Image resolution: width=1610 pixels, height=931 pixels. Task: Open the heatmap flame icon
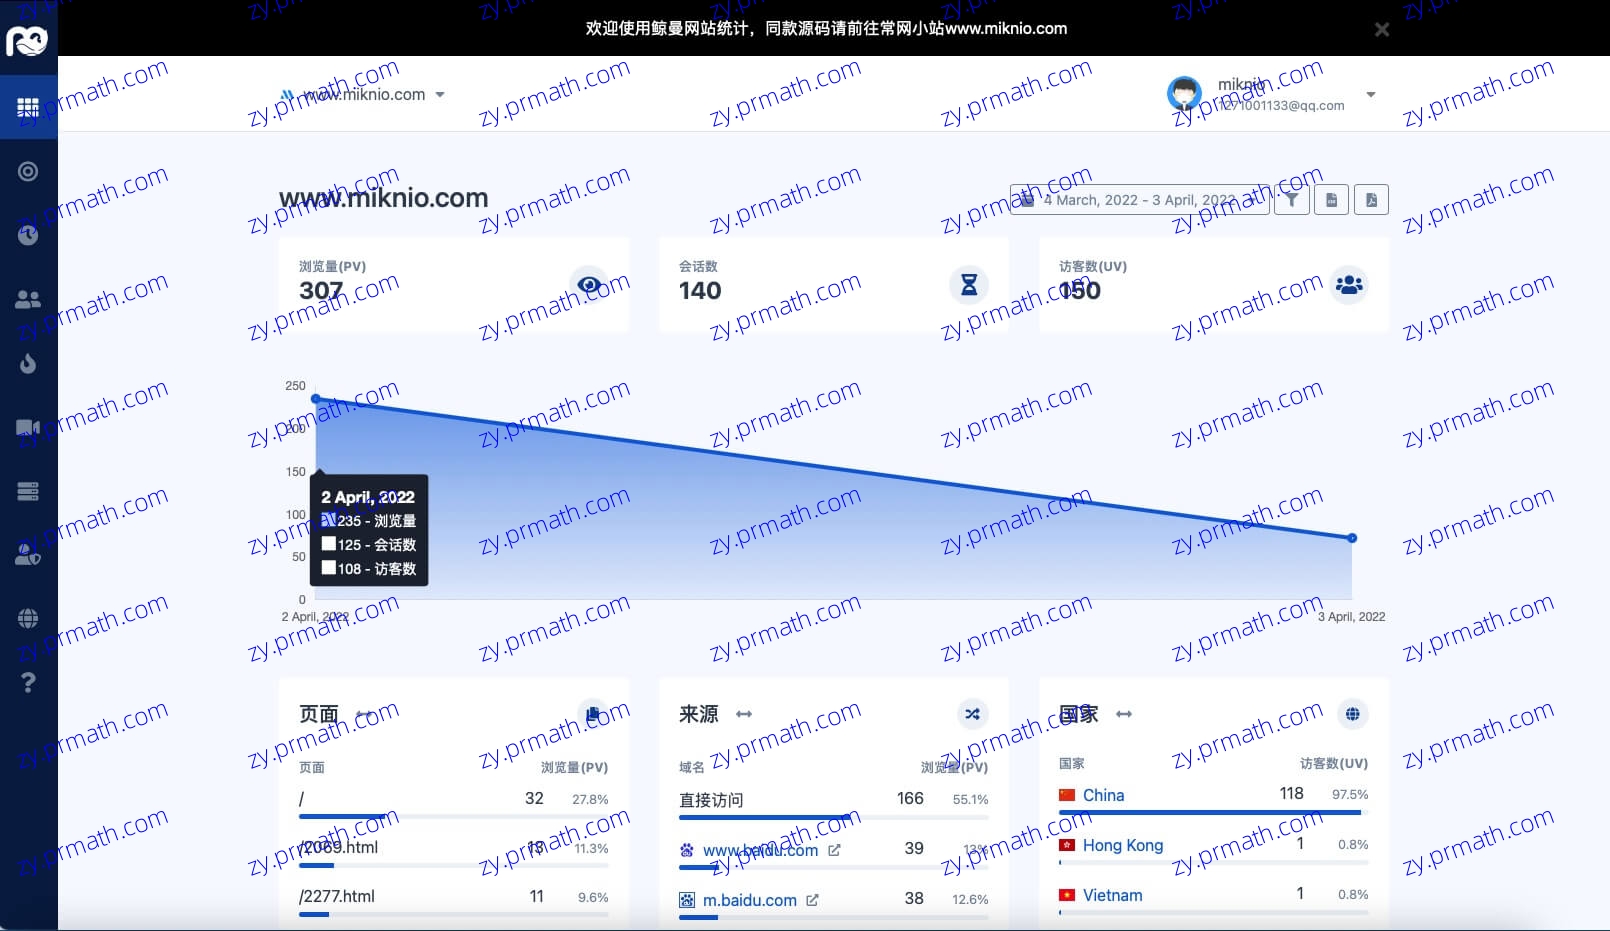coord(28,363)
